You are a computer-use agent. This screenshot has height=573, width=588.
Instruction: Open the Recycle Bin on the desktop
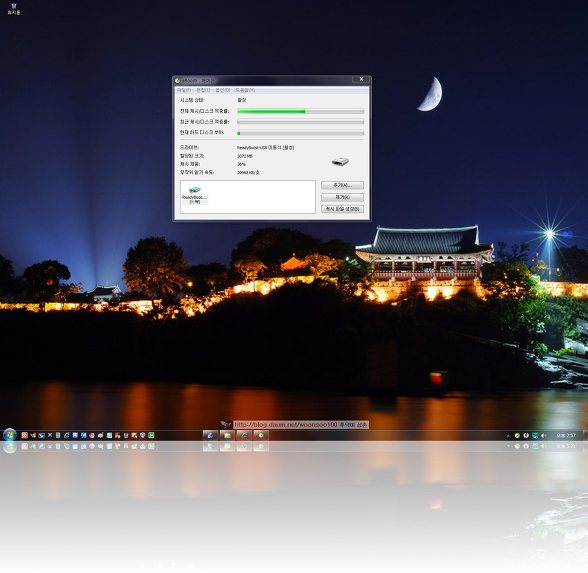[x=14, y=9]
